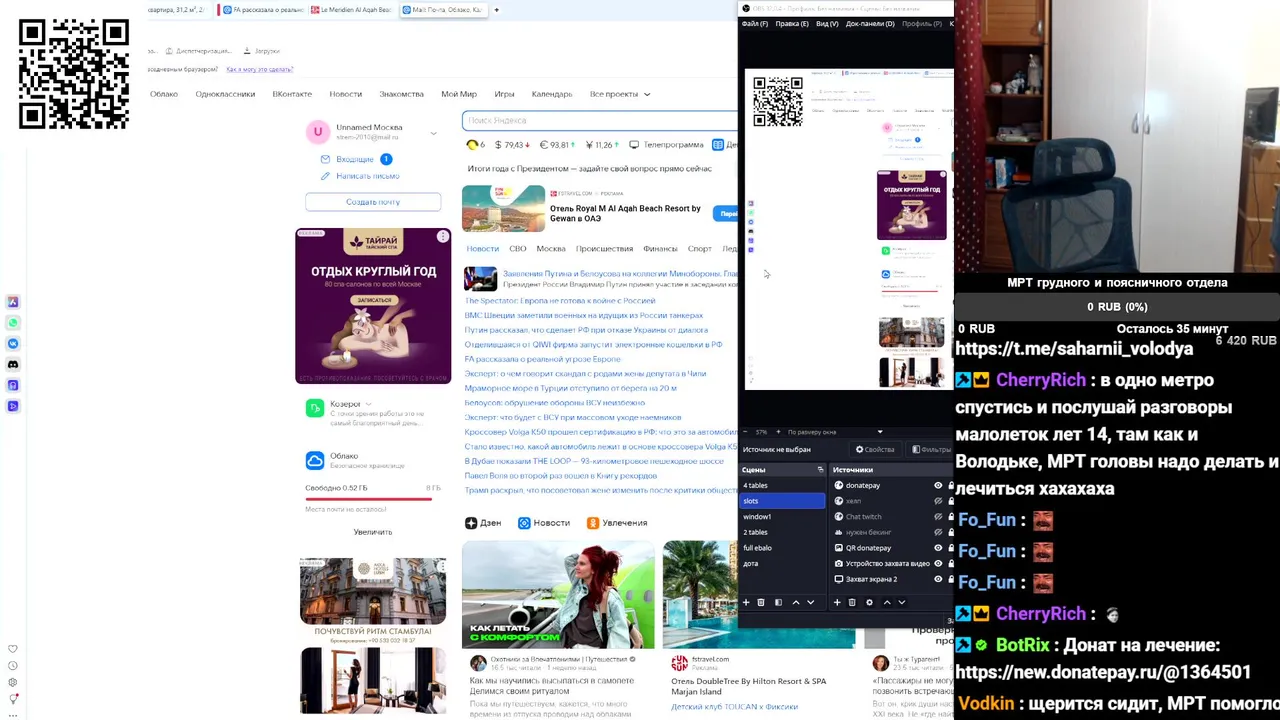
Task: Click the cloud storage usage progress bar
Action: pos(373,498)
